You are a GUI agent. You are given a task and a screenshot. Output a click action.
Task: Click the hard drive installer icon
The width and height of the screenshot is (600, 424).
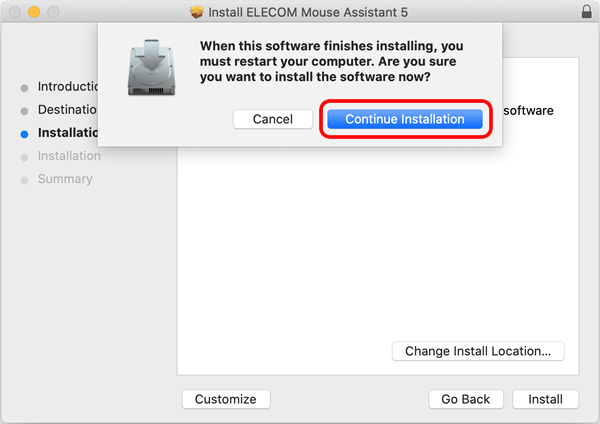click(152, 67)
